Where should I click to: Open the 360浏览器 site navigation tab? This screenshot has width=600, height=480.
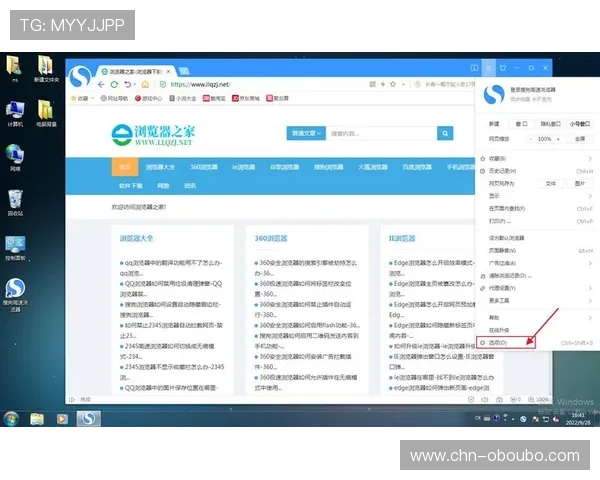pos(204,167)
